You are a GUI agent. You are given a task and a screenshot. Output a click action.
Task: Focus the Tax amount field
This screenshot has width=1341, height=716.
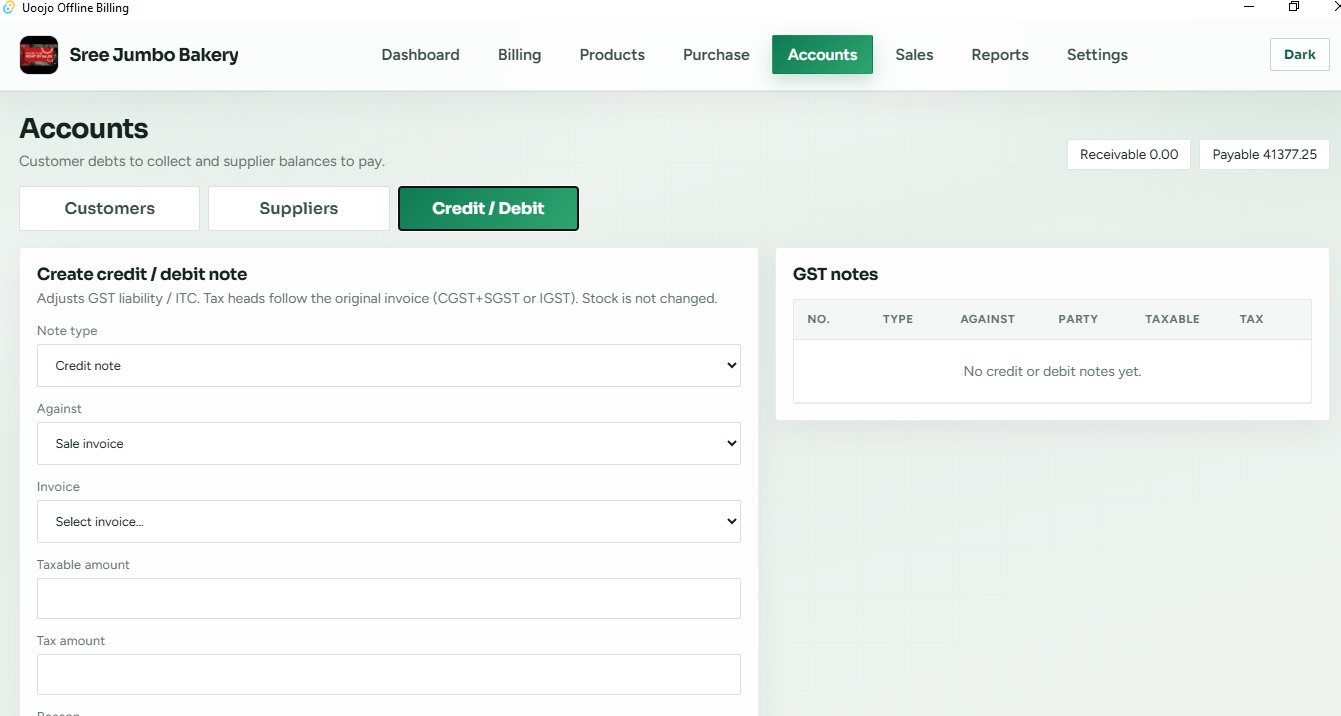pos(389,674)
